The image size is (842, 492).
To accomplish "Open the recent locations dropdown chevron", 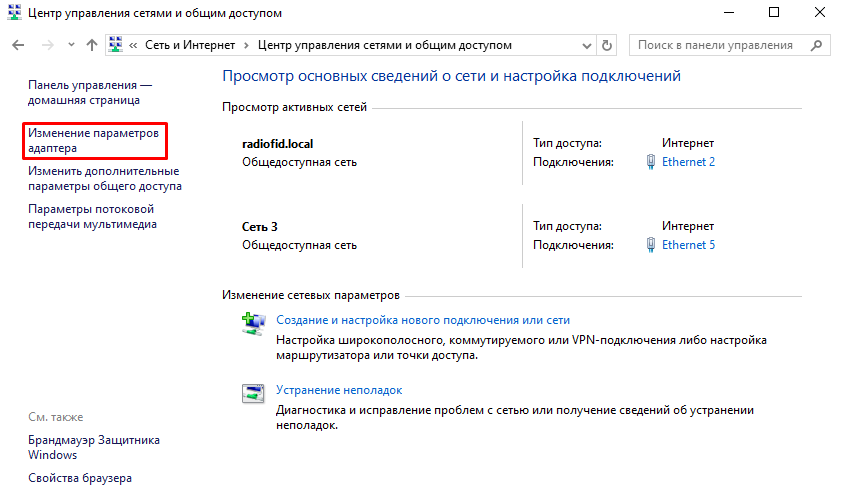I will pos(70,46).
